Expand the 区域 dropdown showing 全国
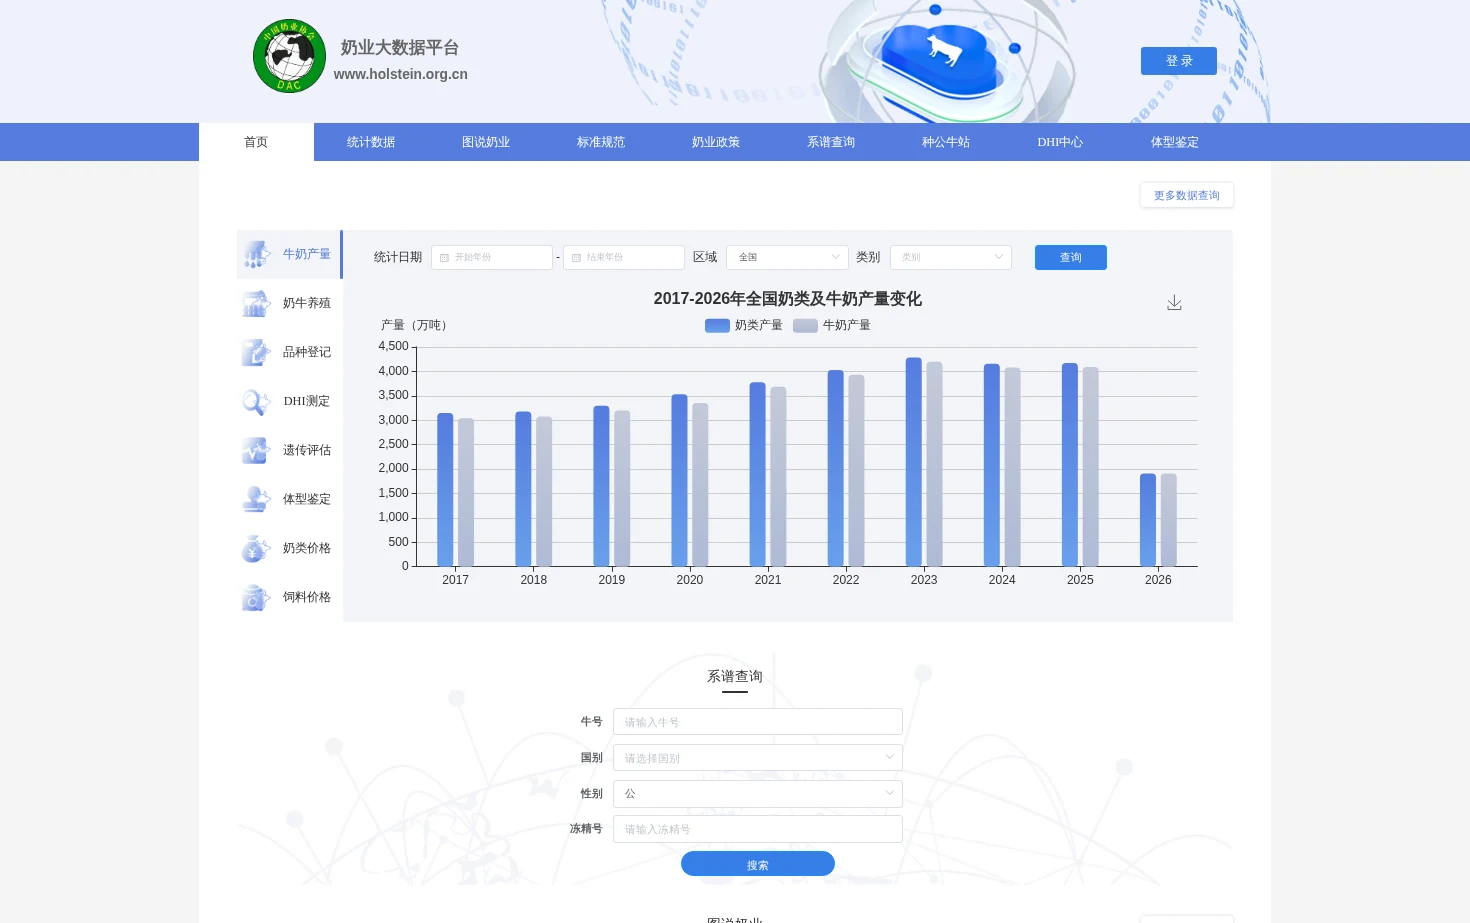This screenshot has height=923, width=1470. 787,257
